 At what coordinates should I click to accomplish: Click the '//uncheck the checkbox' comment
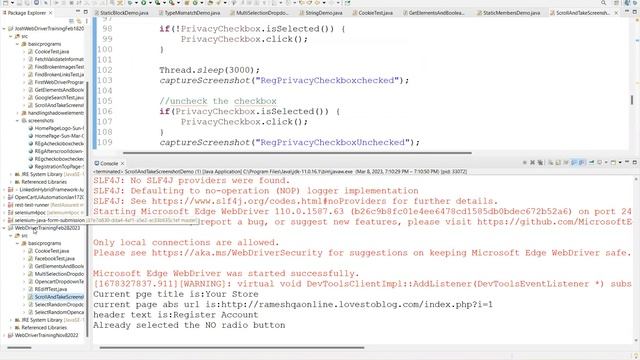point(218,101)
